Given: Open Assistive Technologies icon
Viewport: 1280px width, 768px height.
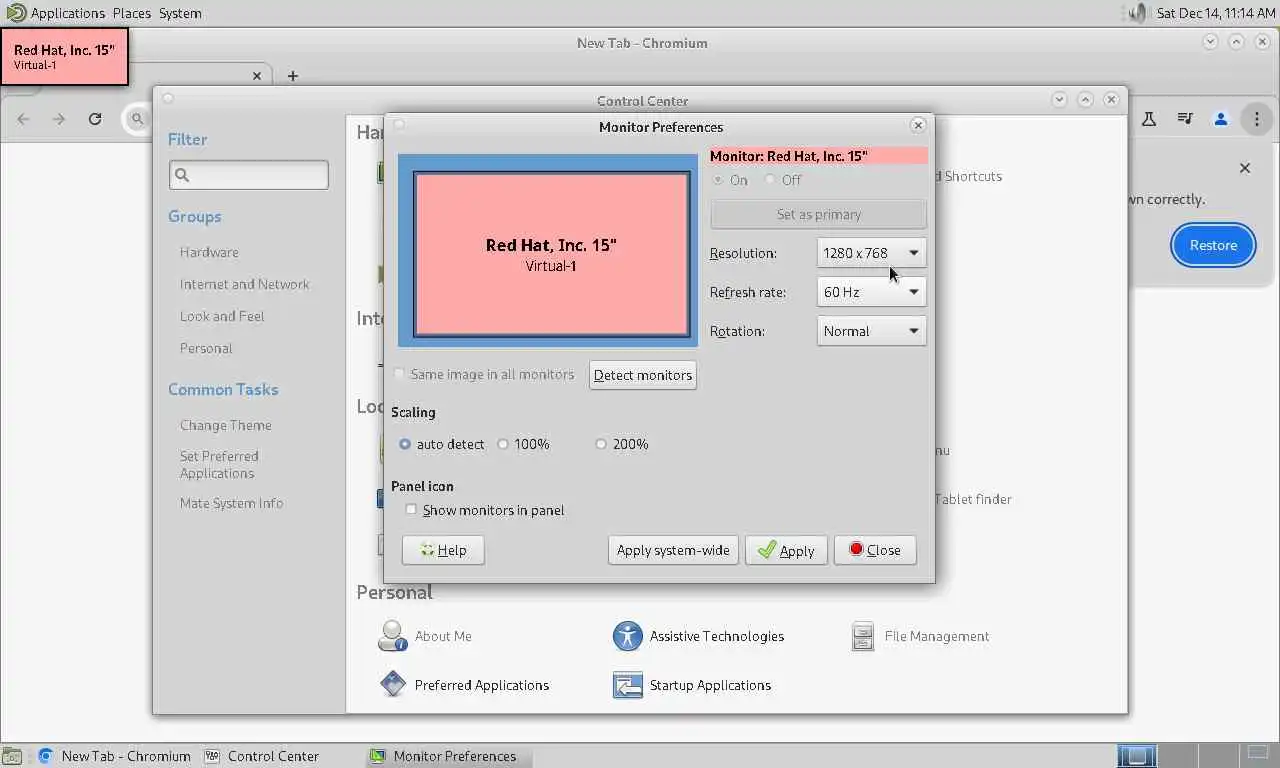Looking at the screenshot, I should coord(698,636).
